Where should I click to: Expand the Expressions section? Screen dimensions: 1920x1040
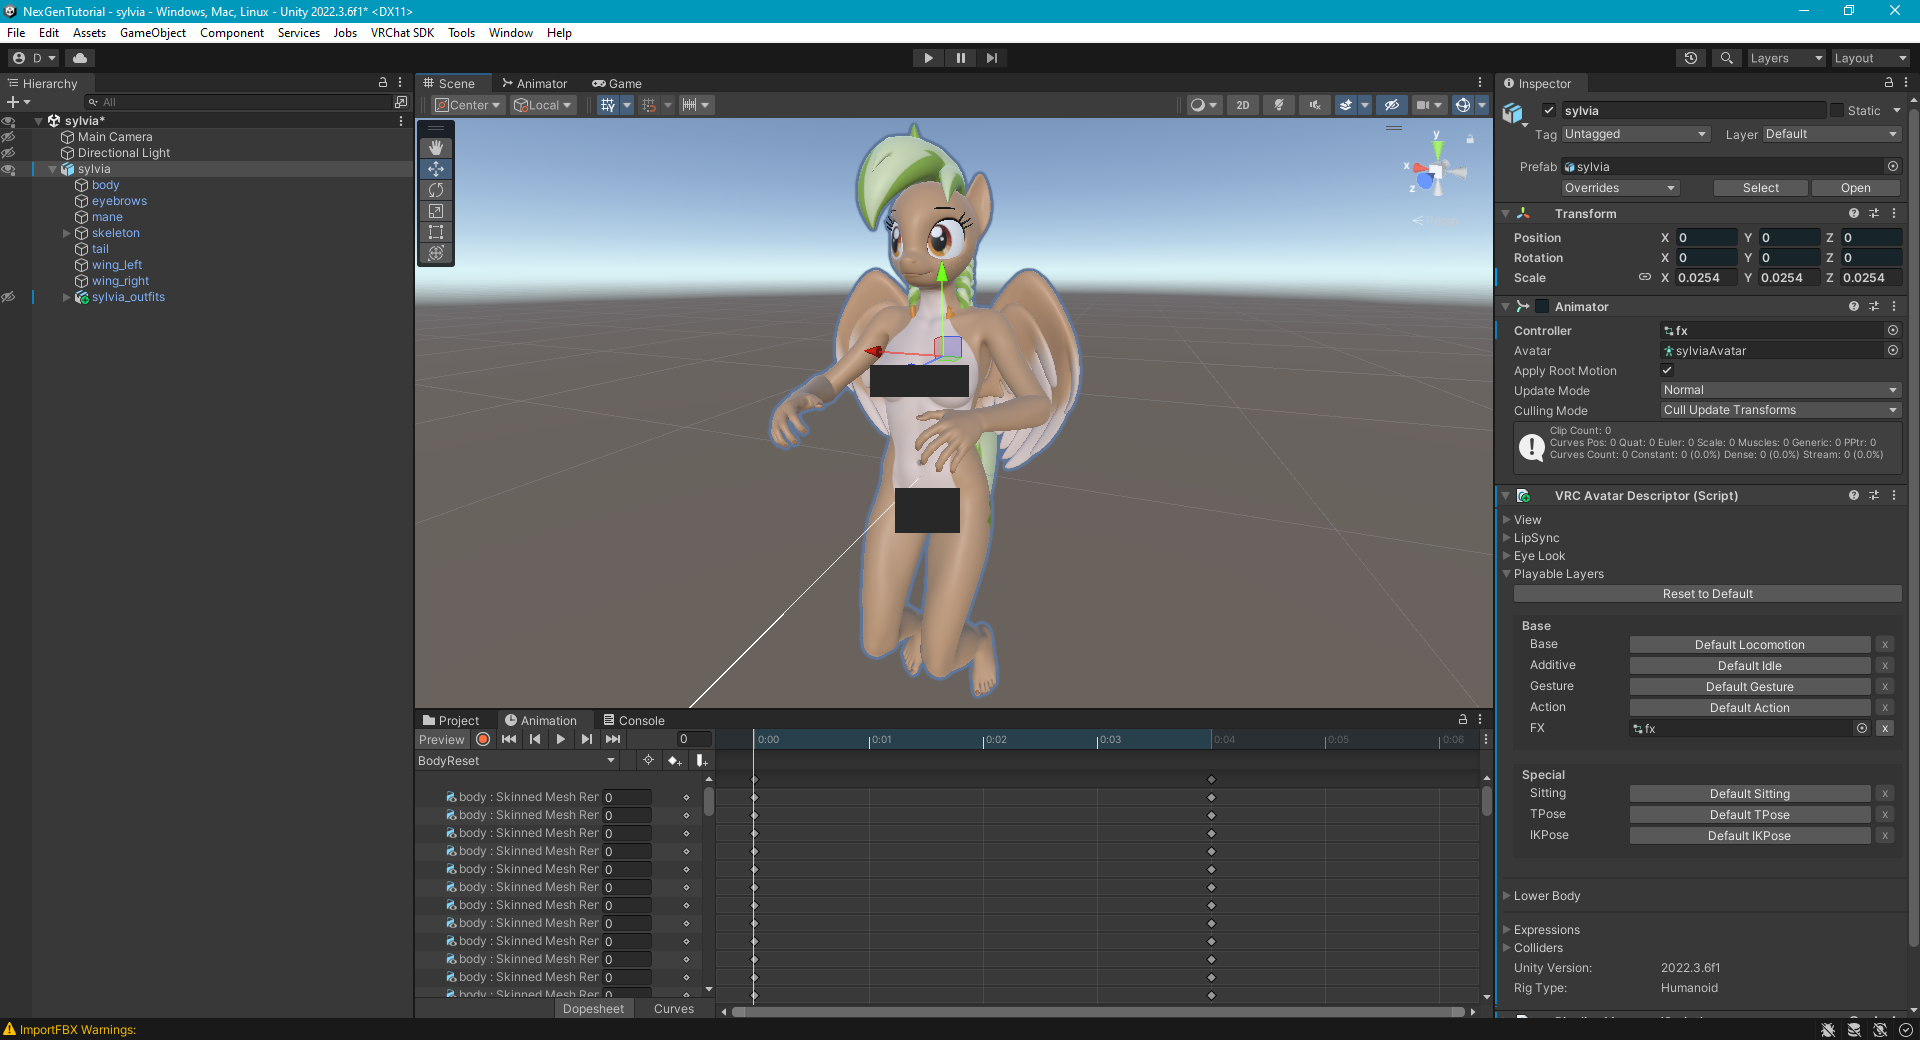[x=1506, y=930]
